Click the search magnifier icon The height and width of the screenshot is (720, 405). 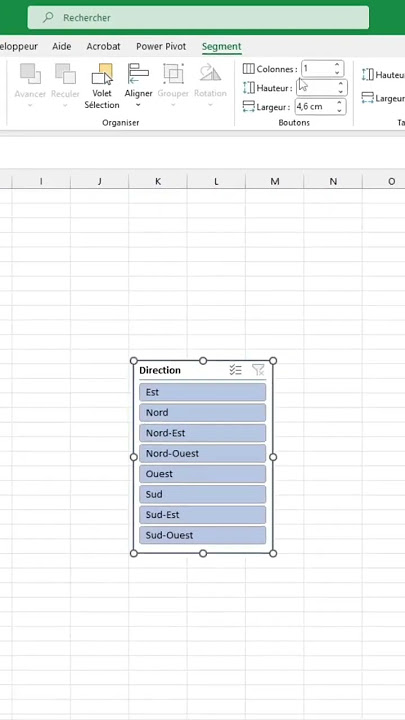tap(48, 17)
